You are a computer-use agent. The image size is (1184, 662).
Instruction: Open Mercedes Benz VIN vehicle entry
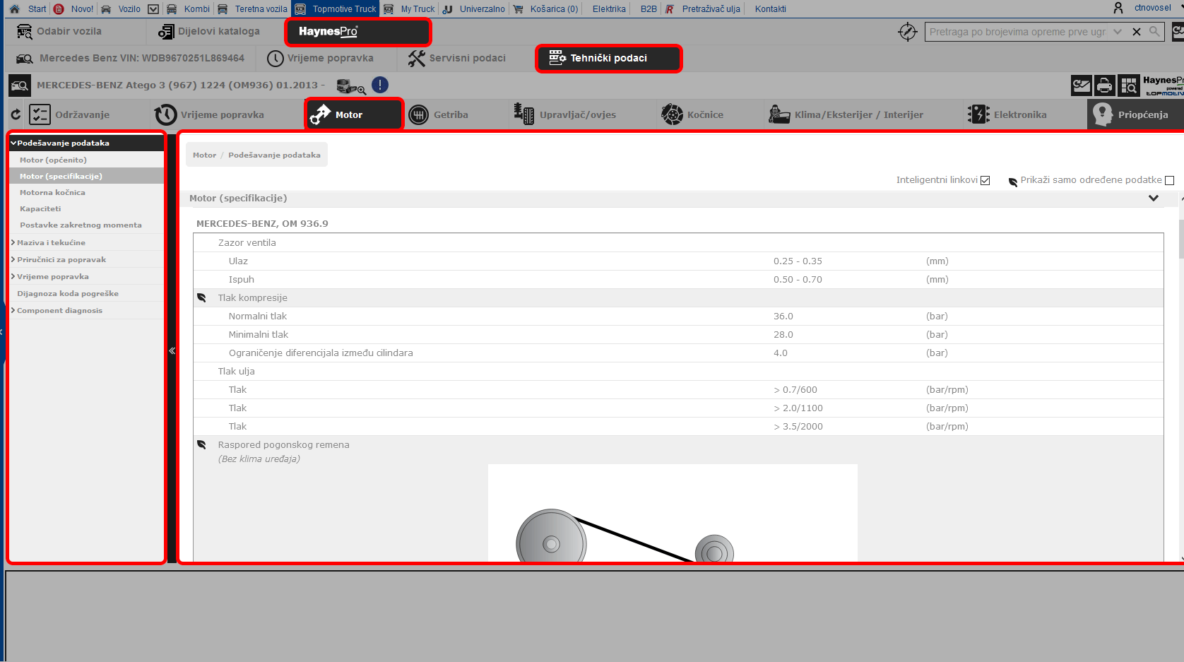pos(130,58)
